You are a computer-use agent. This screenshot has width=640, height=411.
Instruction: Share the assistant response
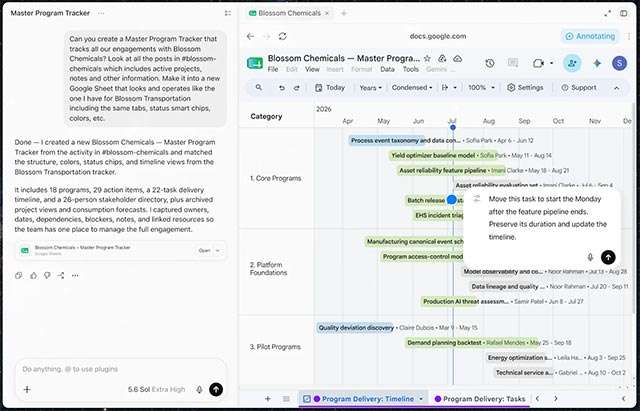point(61,275)
